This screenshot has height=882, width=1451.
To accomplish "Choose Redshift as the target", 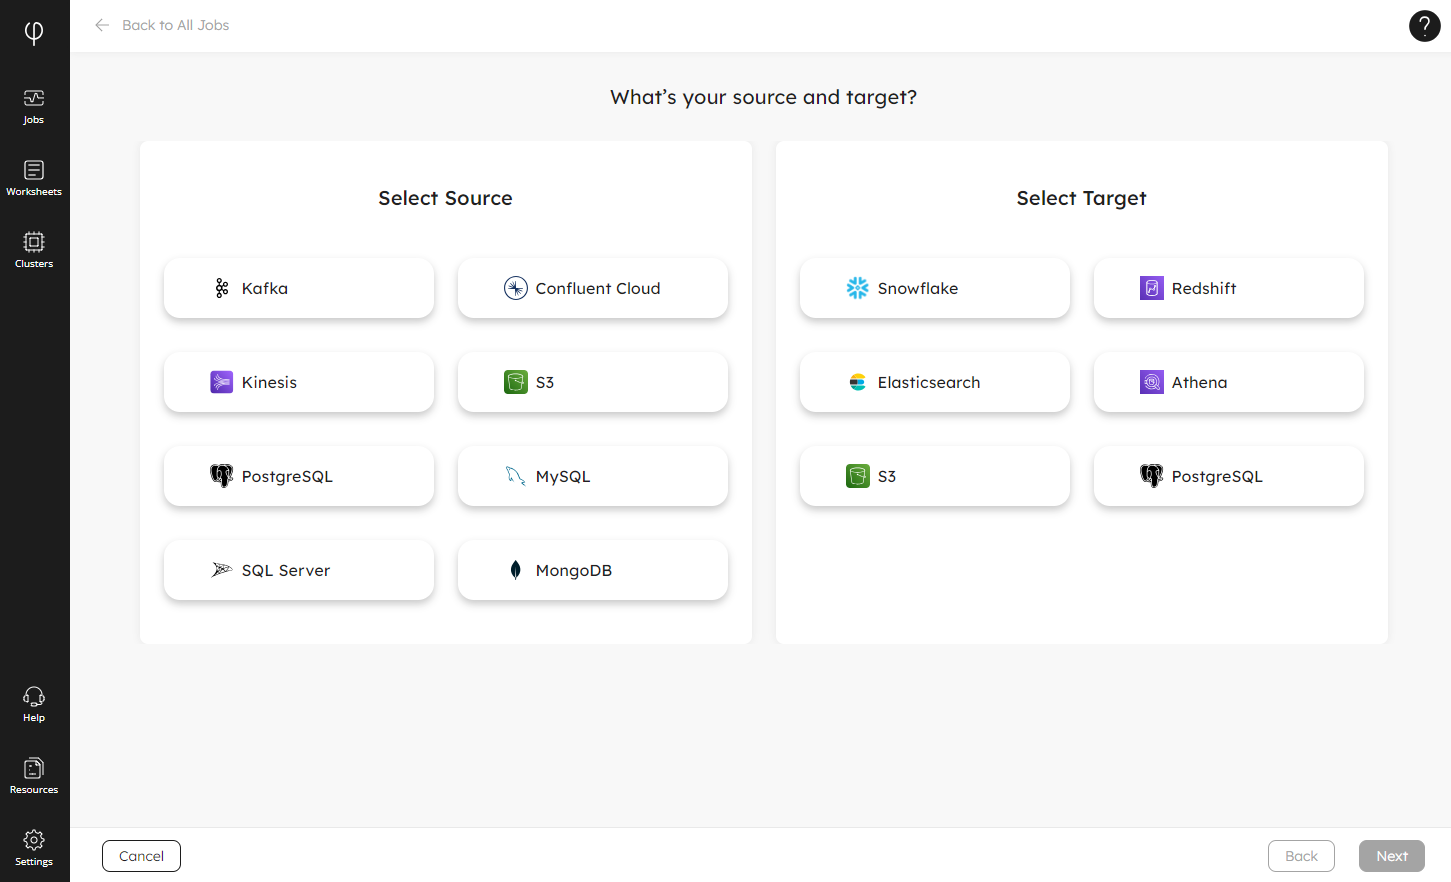I will [x=1229, y=288].
